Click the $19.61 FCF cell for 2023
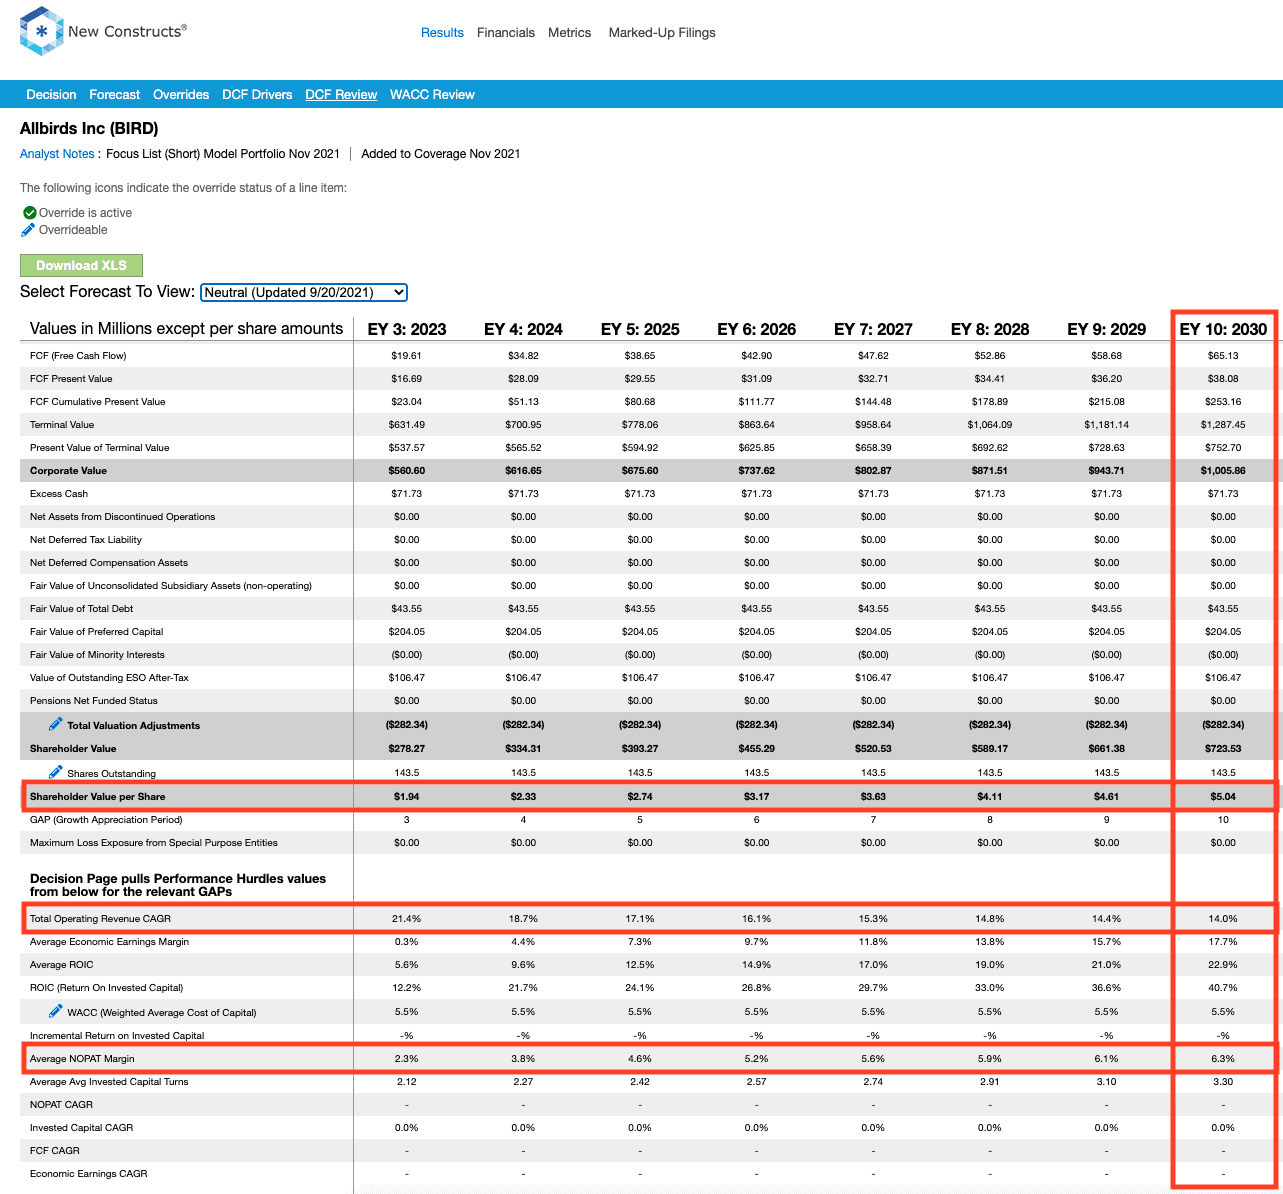Image resolution: width=1283 pixels, height=1194 pixels. [407, 356]
